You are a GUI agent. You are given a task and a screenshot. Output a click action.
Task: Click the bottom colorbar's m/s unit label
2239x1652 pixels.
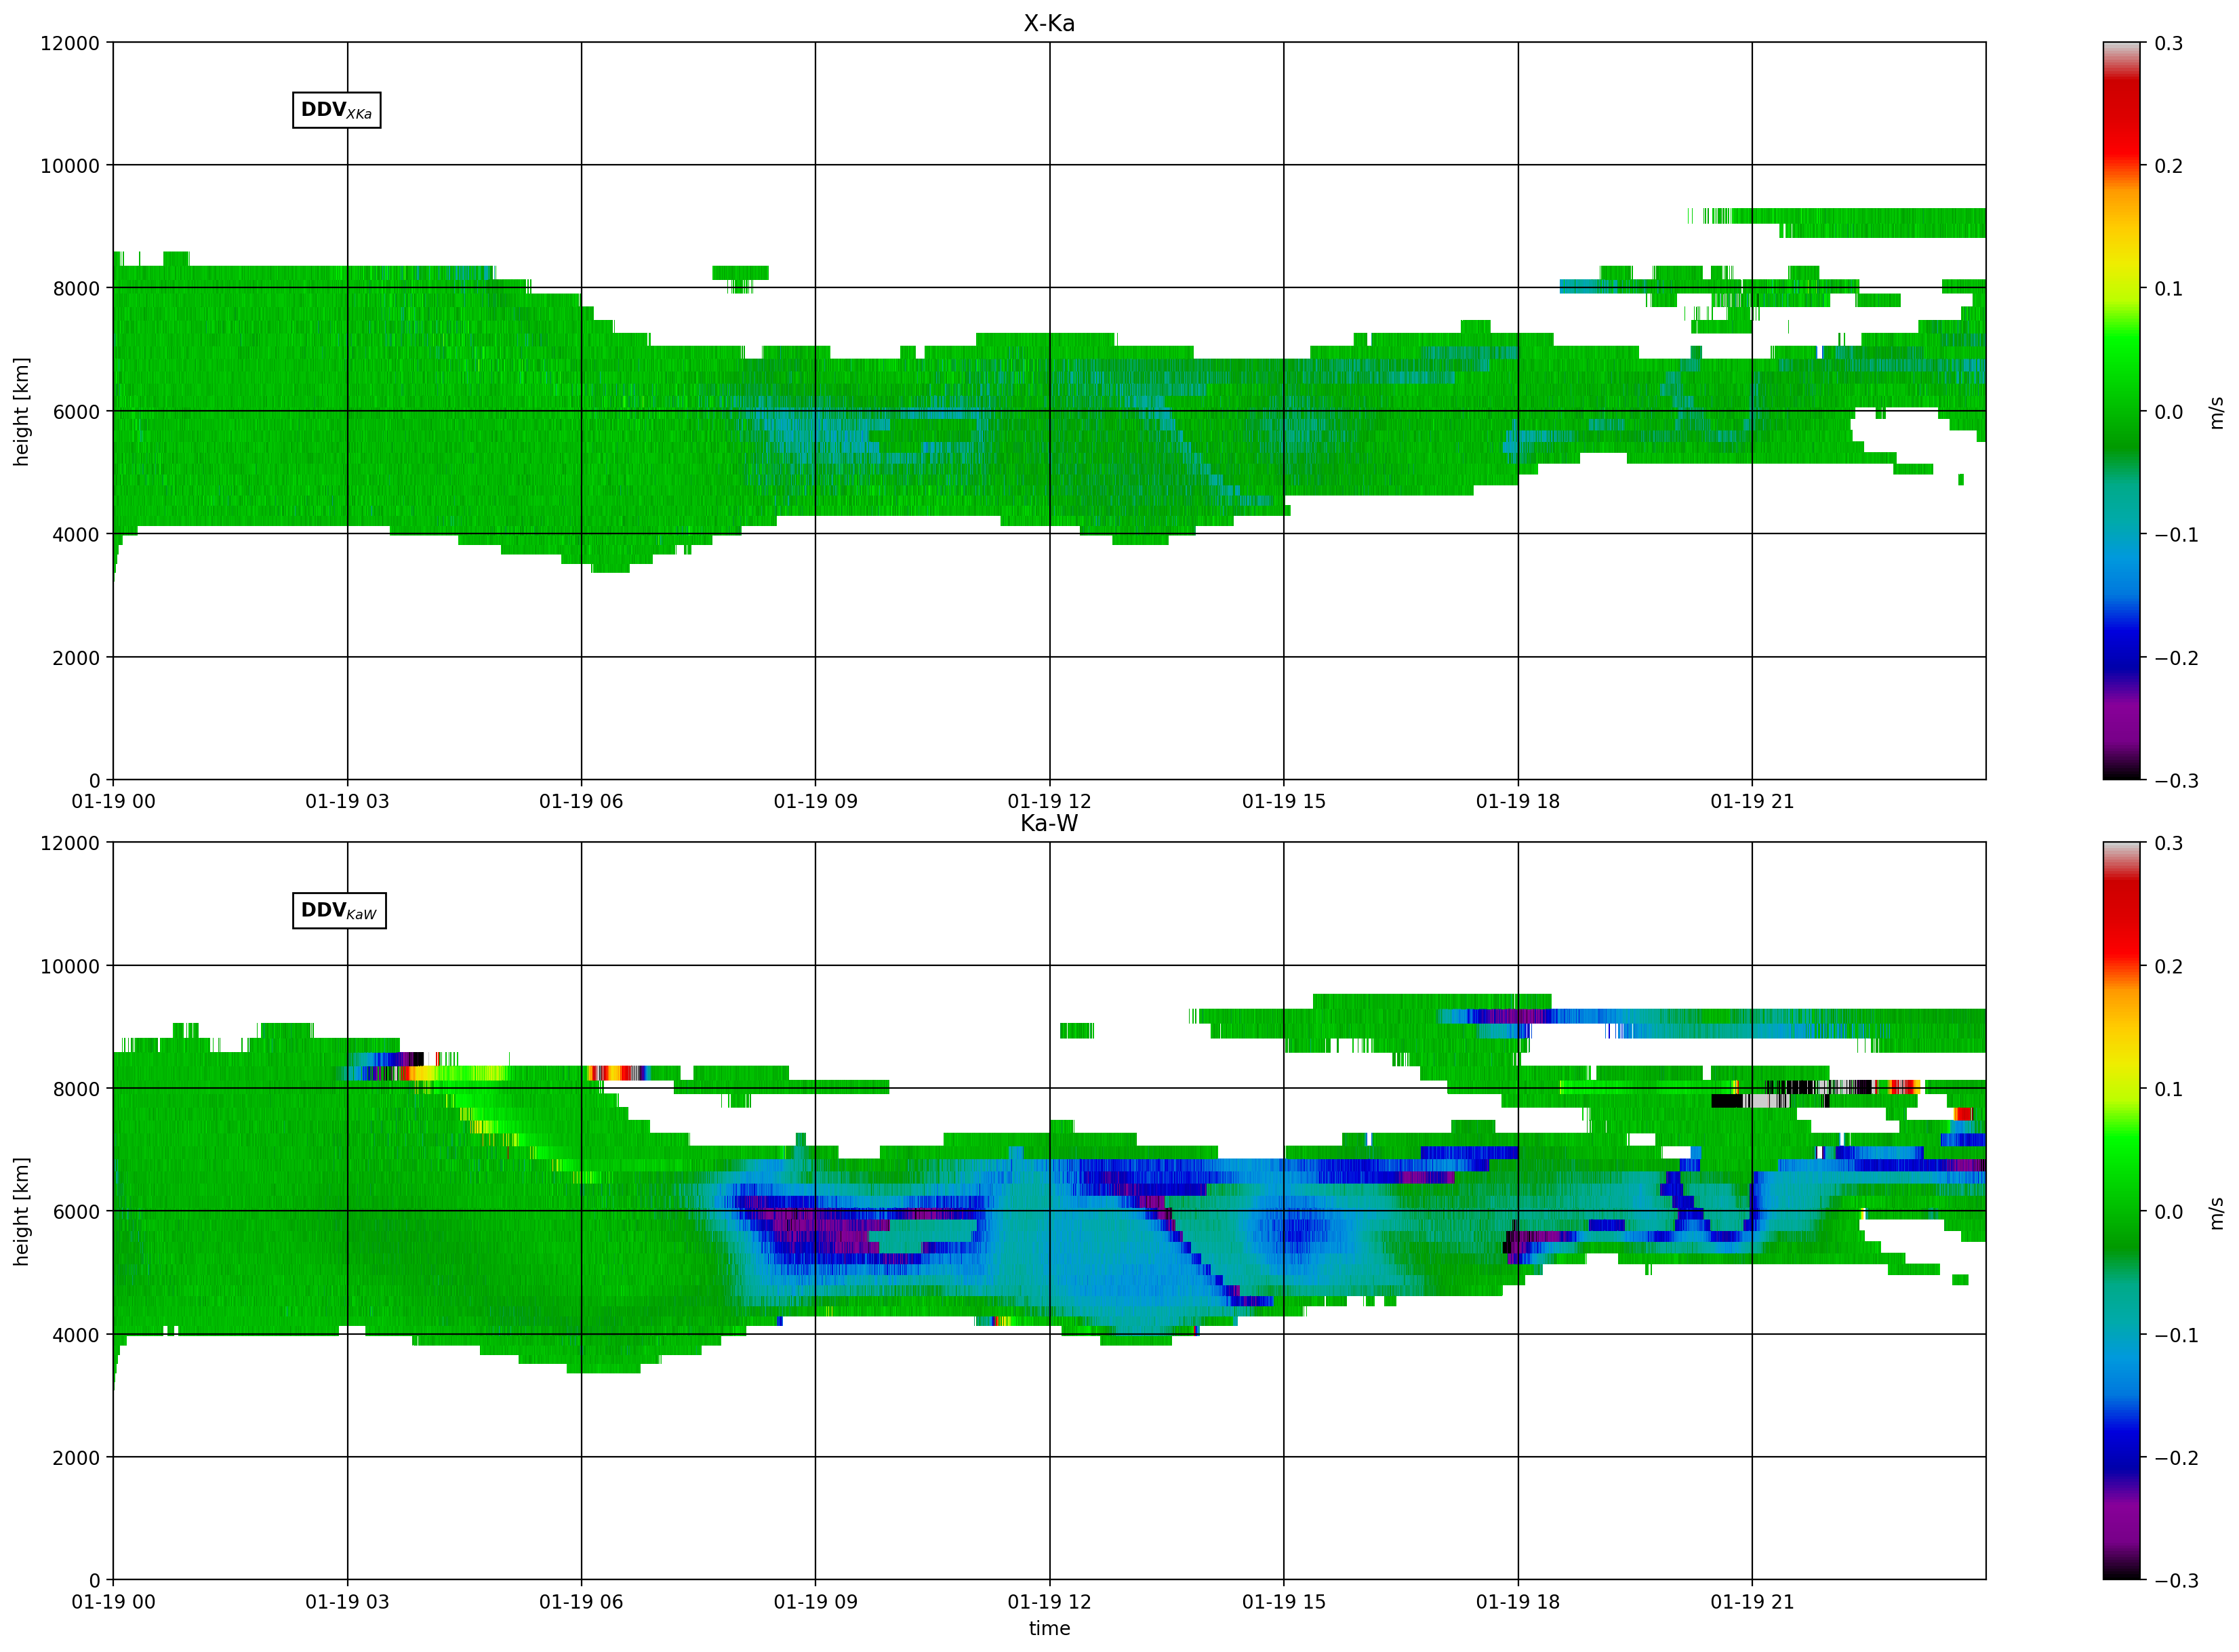click(x=2216, y=1213)
